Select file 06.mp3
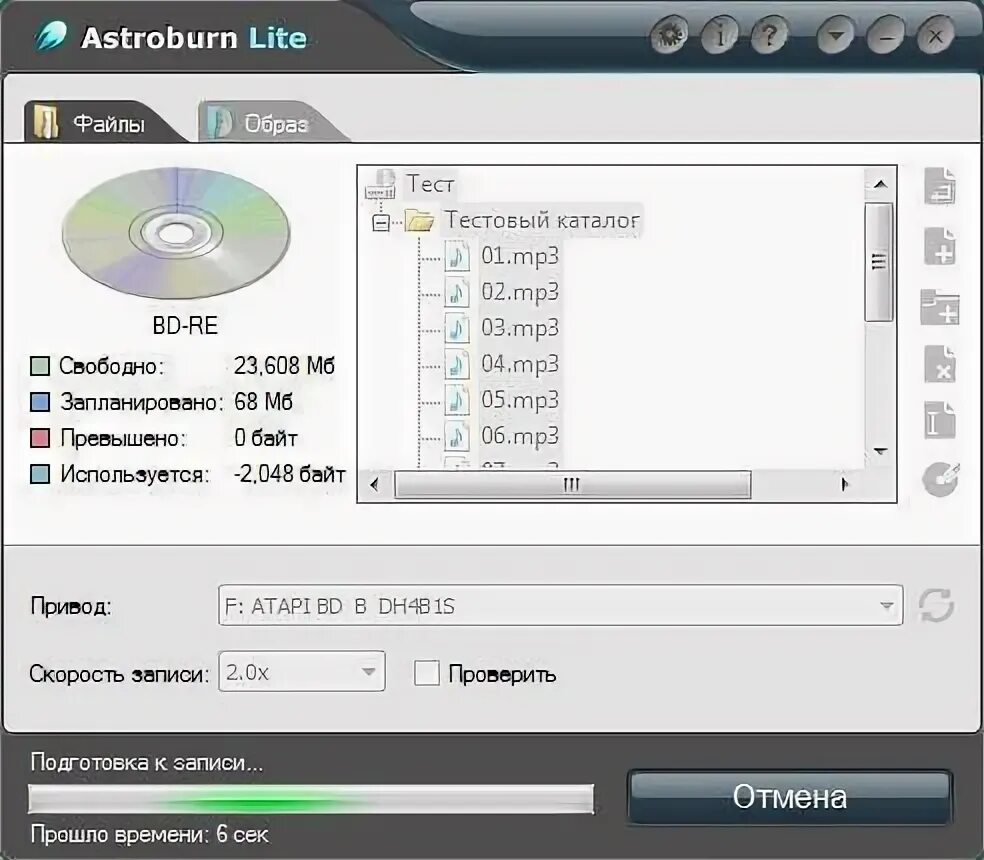Image resolution: width=984 pixels, height=860 pixels. pyautogui.click(x=520, y=436)
